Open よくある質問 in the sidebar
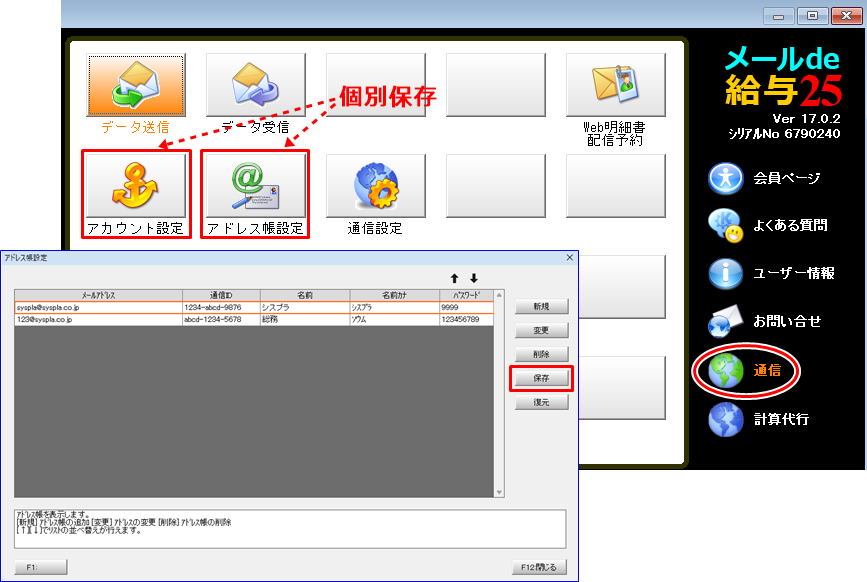Screen dimensions: 867x582 (726, 226)
